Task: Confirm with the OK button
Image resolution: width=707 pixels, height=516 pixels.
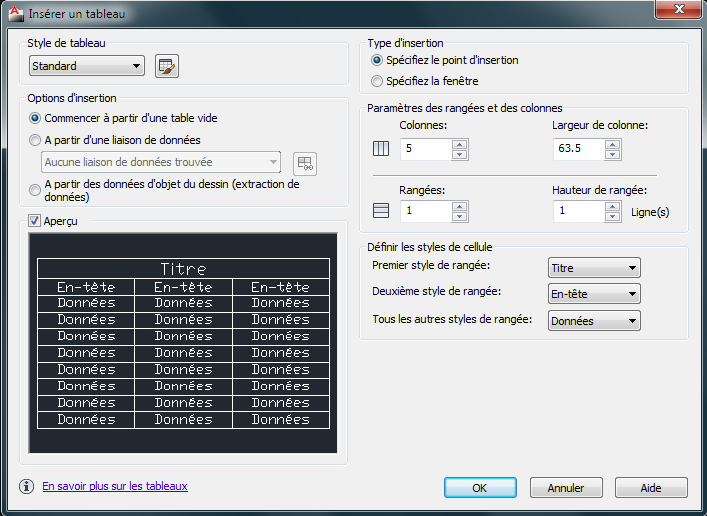Action: [480, 488]
